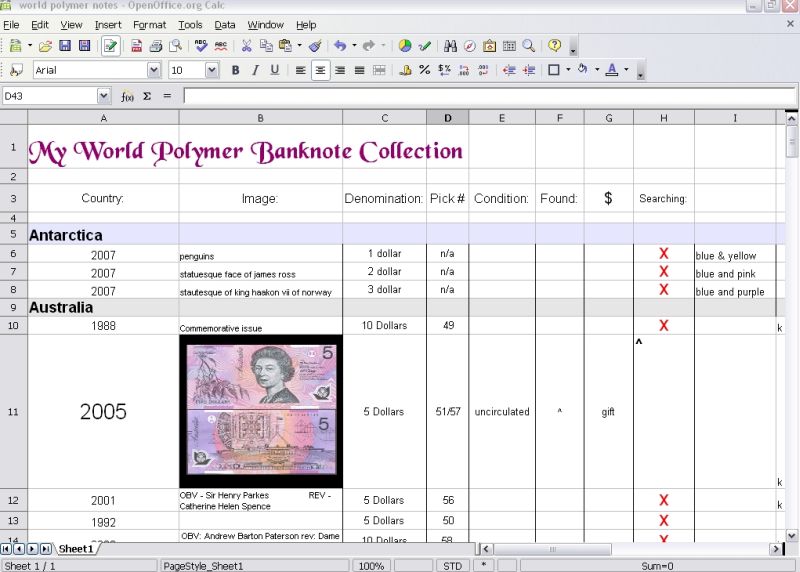
Task: Select row 11 header
Action: (13, 411)
